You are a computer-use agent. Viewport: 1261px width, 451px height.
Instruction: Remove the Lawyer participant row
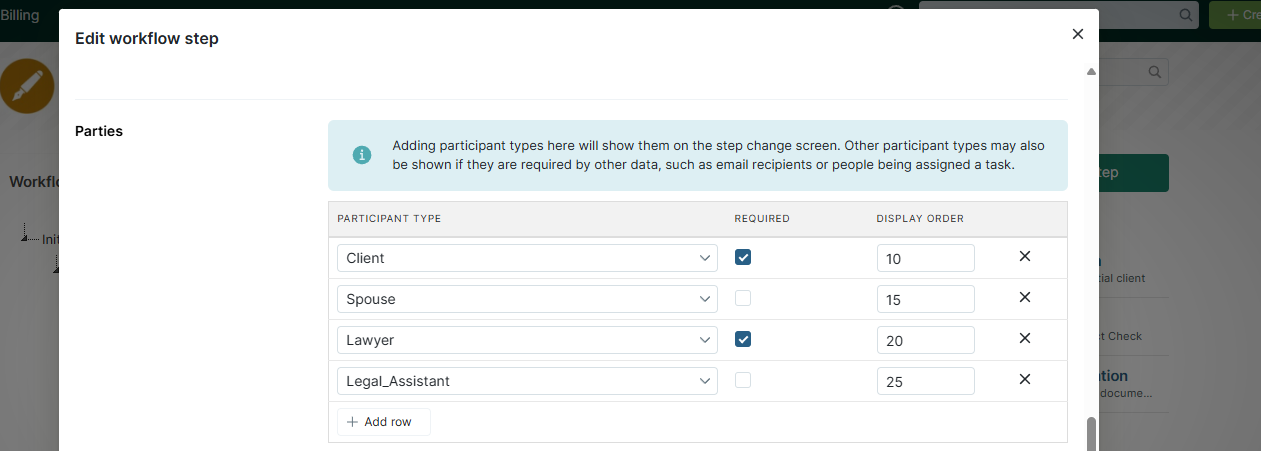[1024, 339]
